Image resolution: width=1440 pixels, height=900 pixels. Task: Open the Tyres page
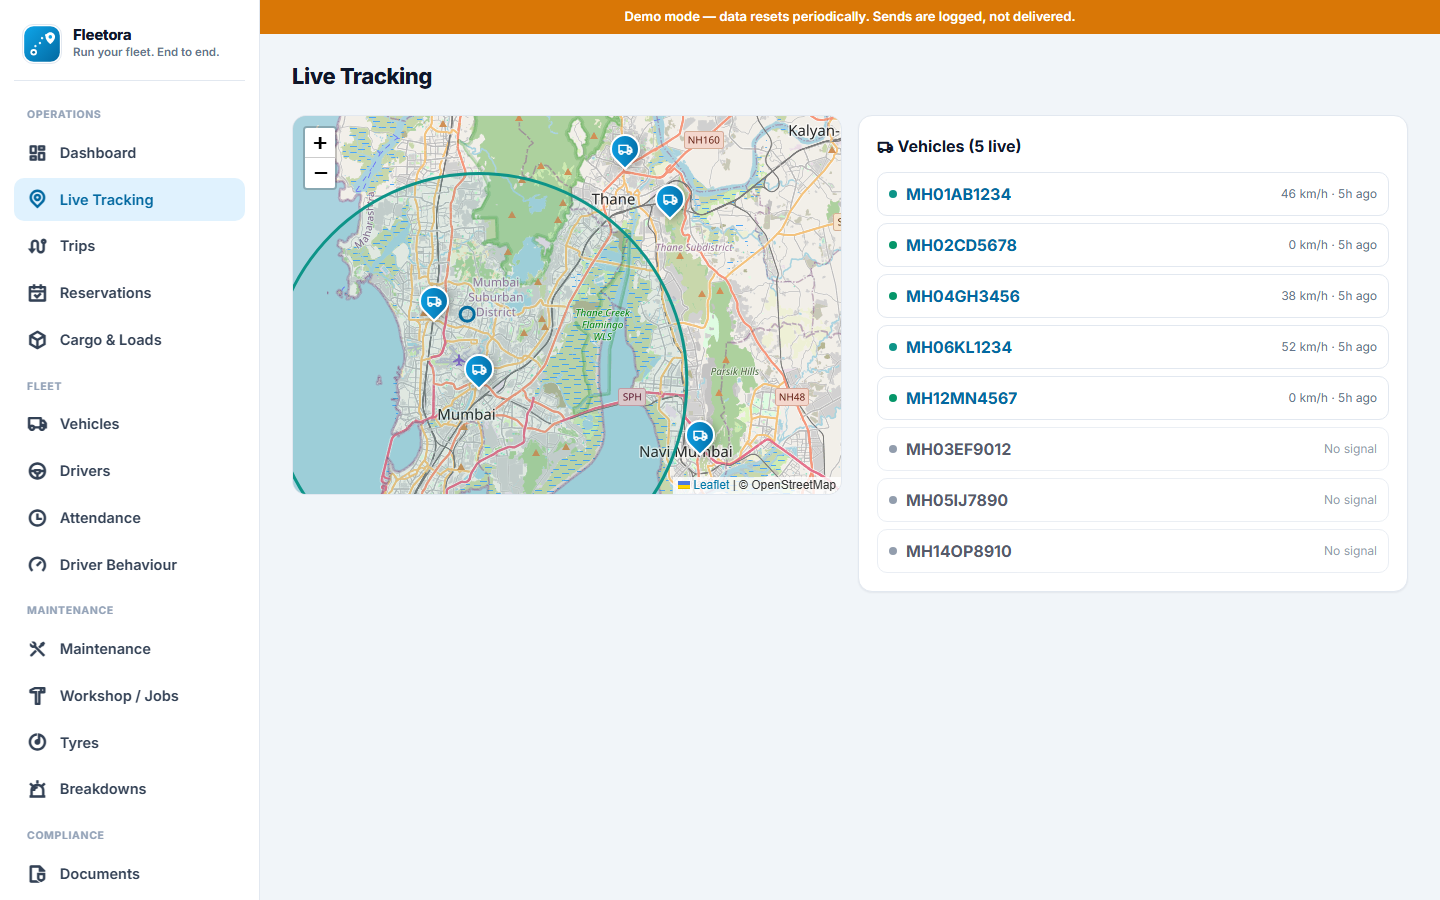tap(129, 742)
